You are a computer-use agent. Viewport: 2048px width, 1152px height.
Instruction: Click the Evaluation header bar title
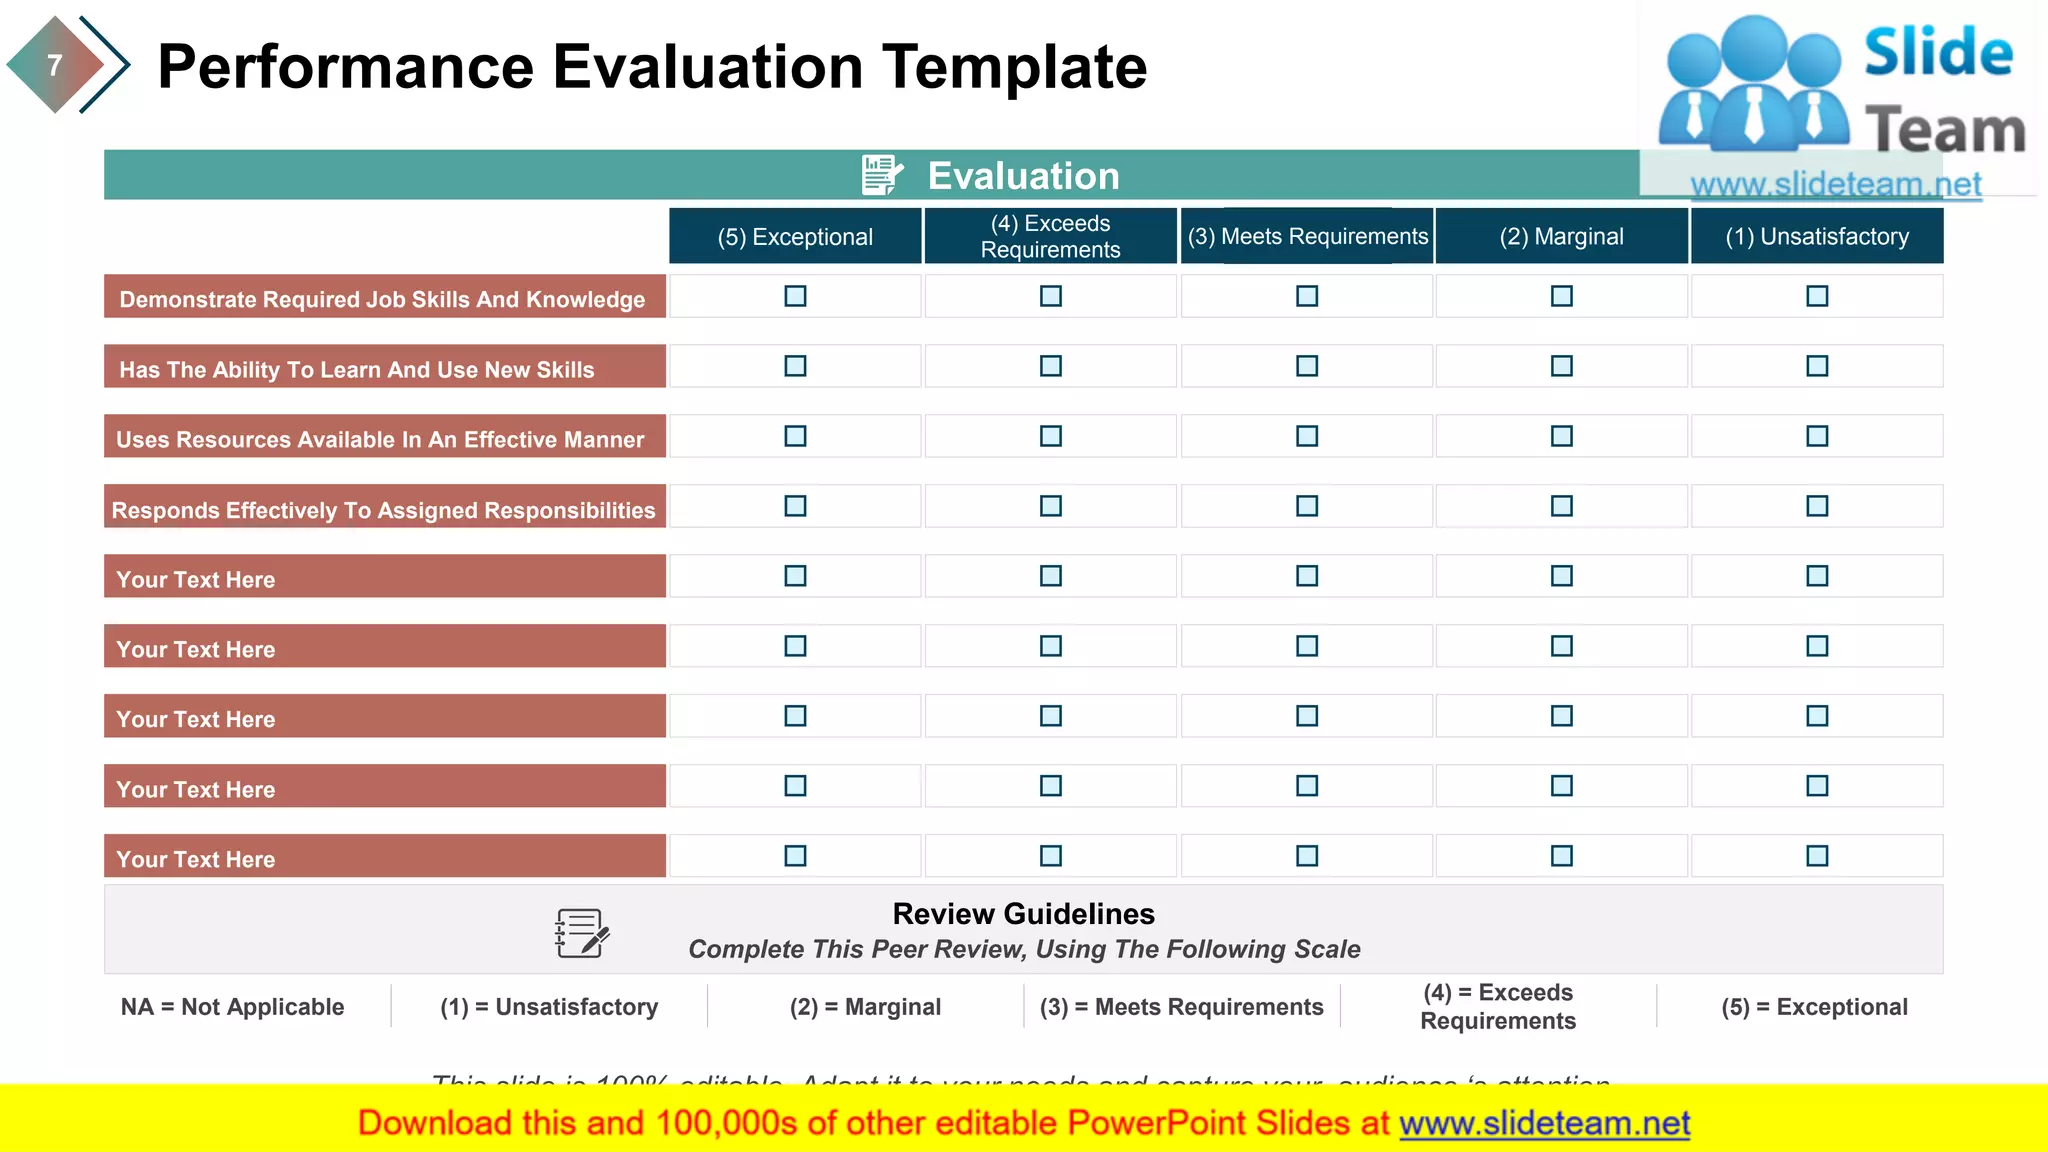1023,176
